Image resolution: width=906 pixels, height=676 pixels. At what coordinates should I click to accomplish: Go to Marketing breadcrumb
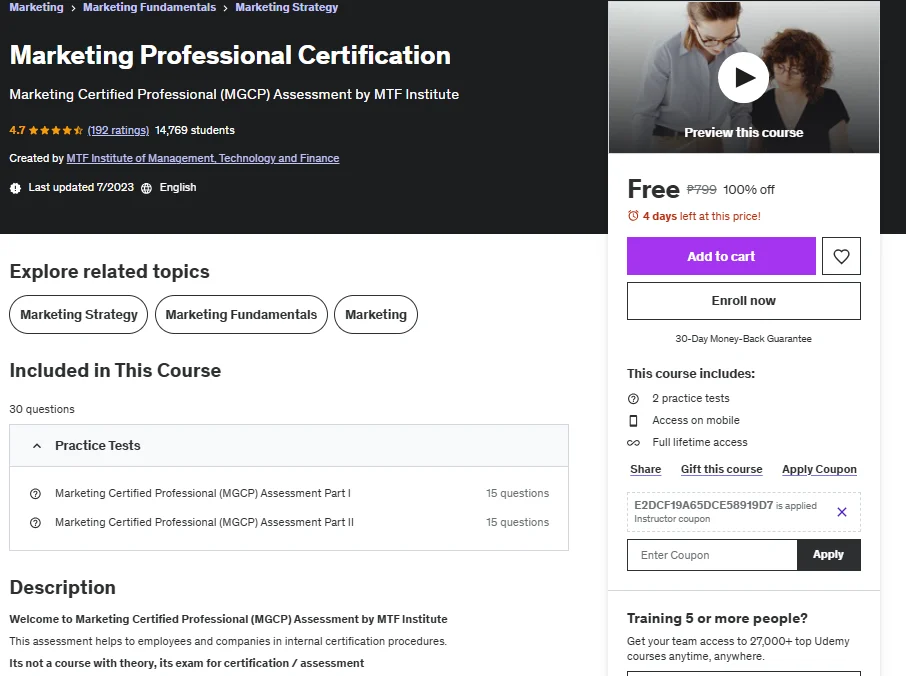pyautogui.click(x=36, y=8)
